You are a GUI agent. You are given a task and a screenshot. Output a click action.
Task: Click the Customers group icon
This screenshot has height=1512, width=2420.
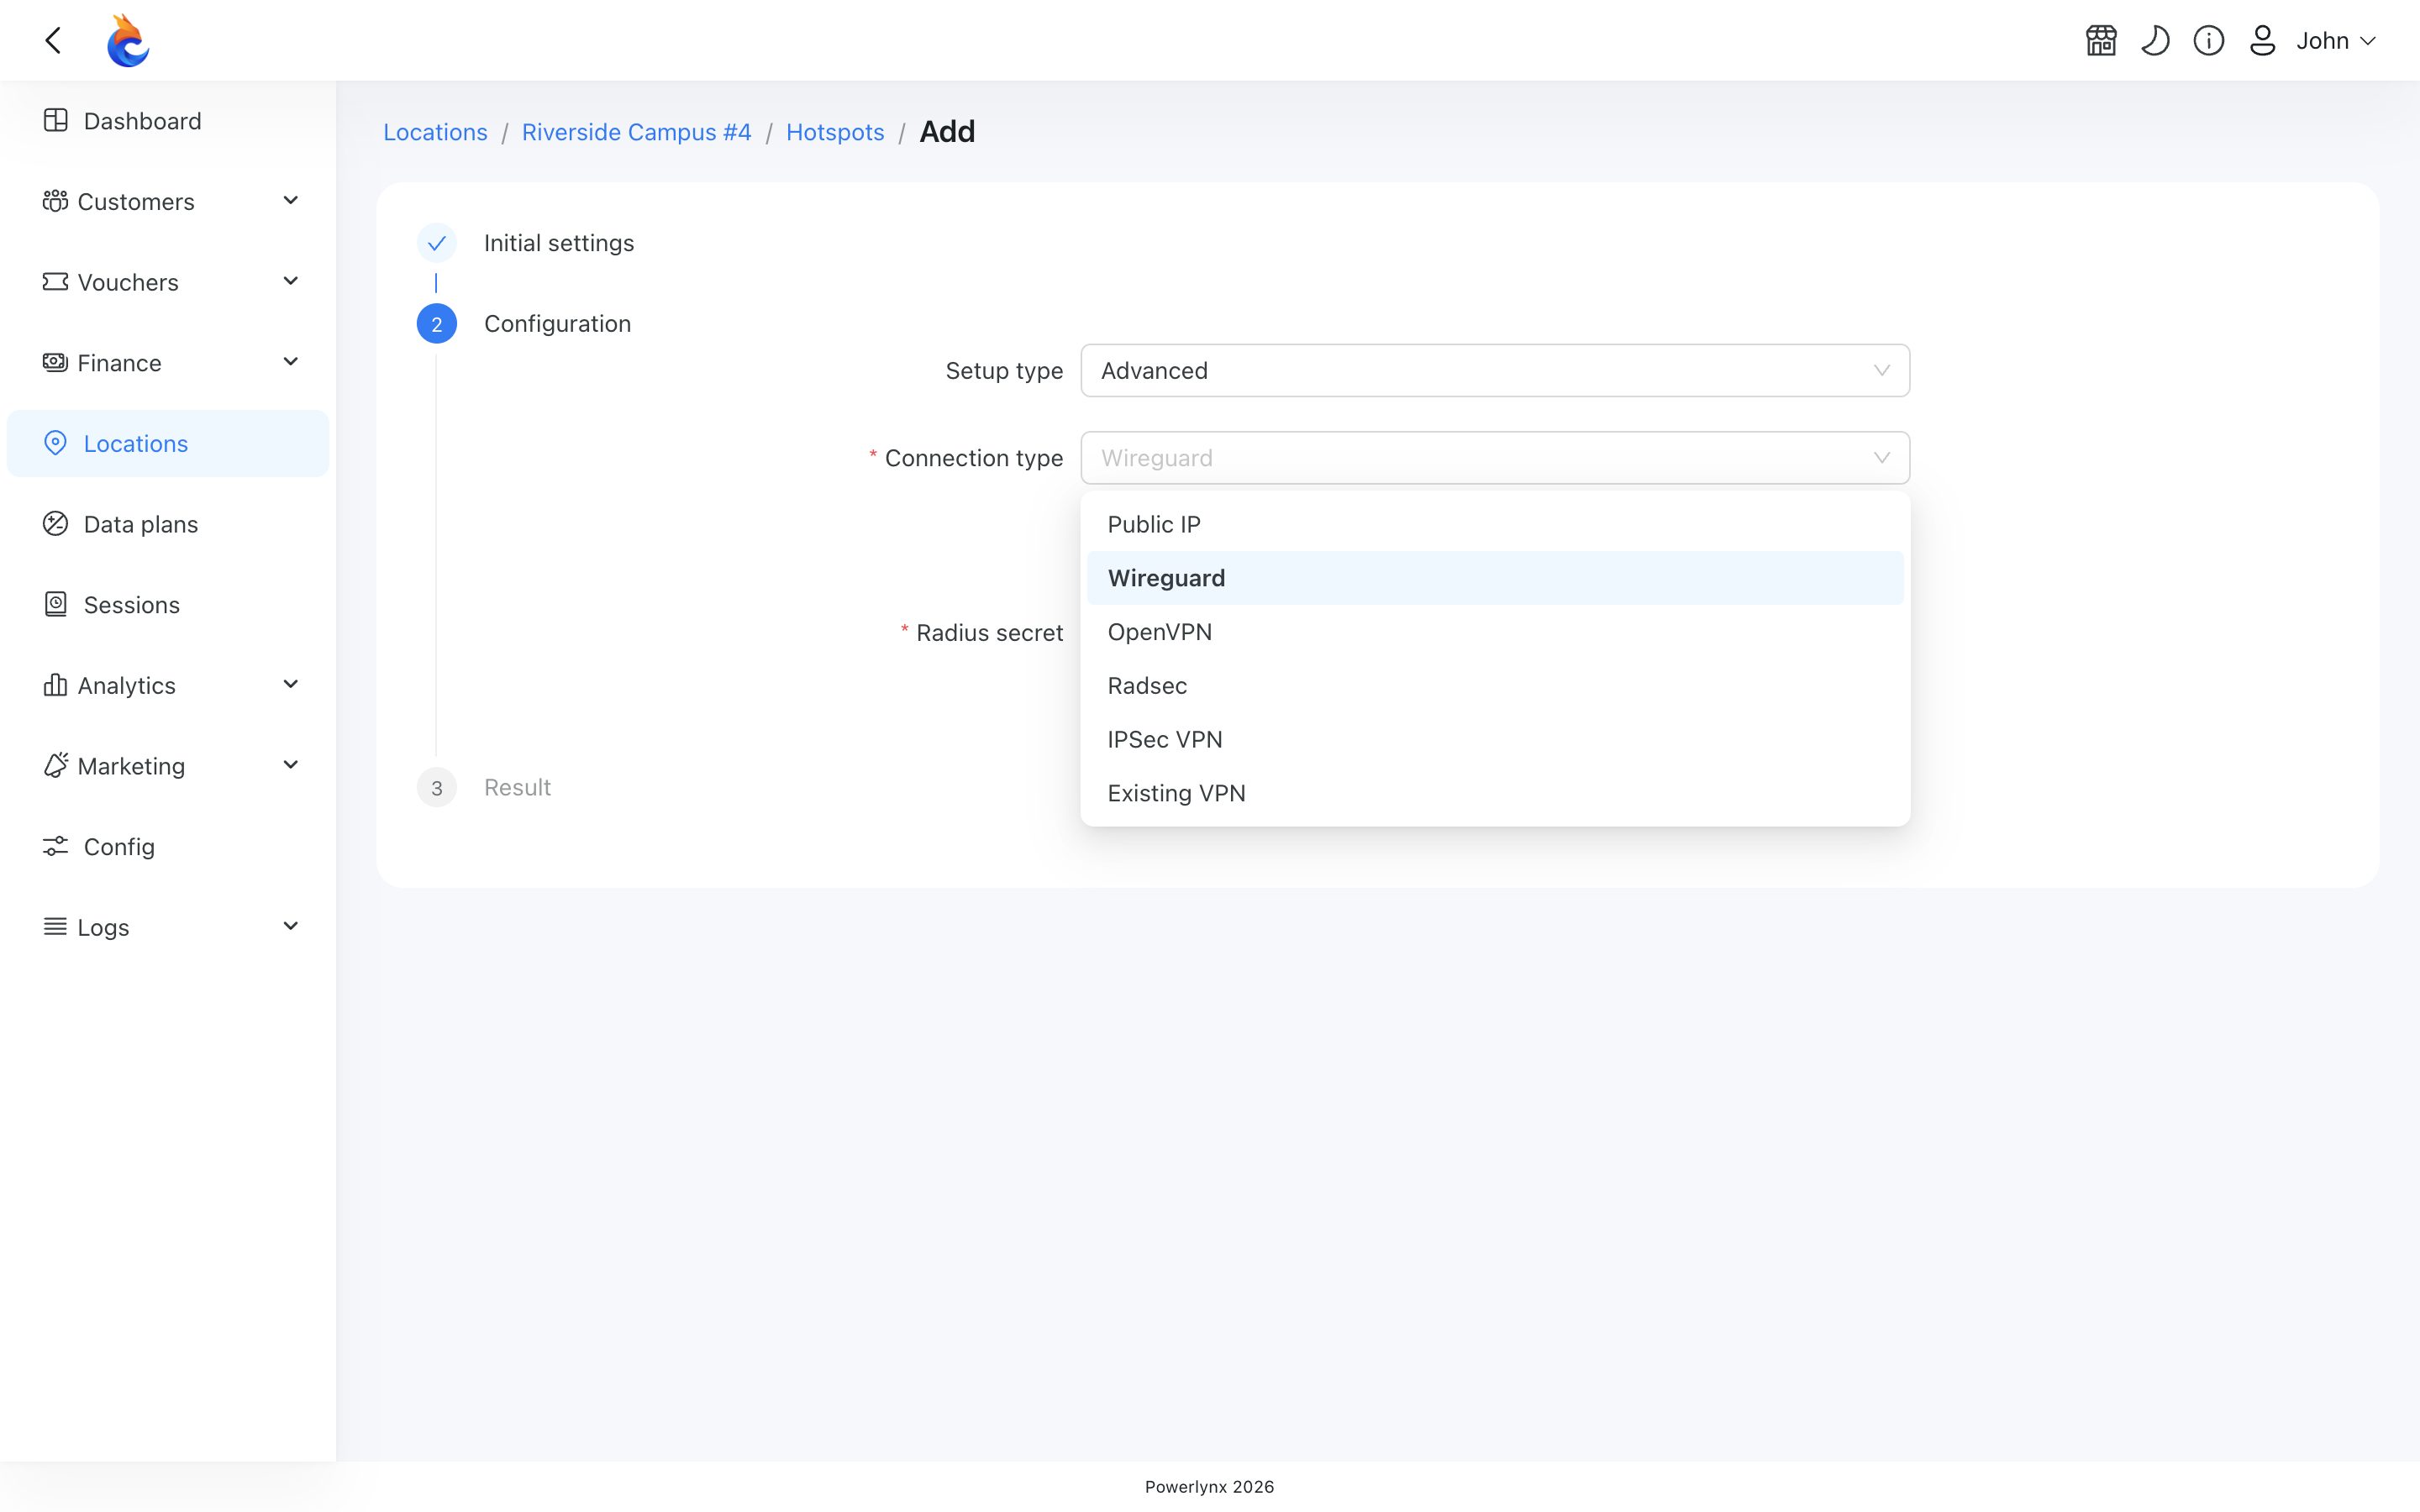coord(56,202)
